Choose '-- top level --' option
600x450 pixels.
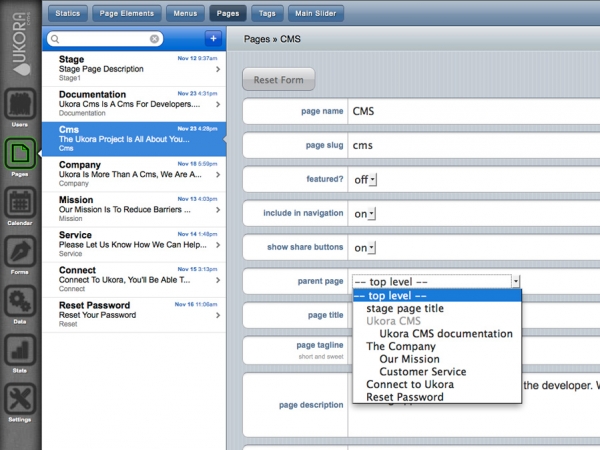coord(437,295)
